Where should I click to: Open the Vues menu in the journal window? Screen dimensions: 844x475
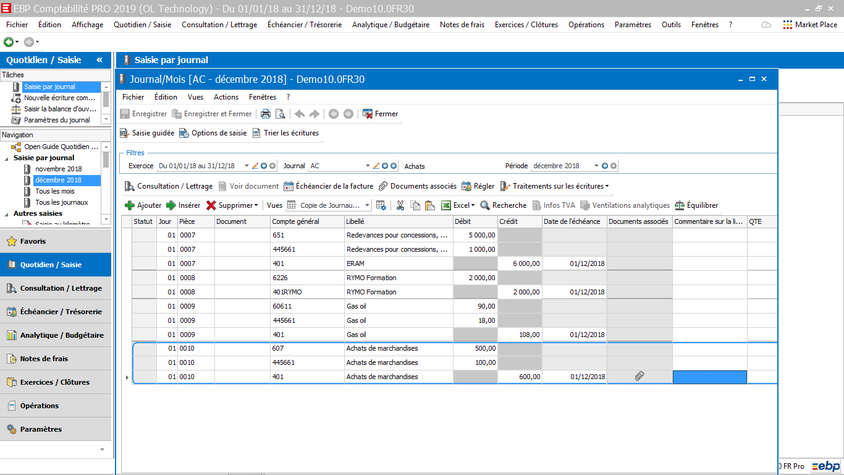tap(195, 97)
